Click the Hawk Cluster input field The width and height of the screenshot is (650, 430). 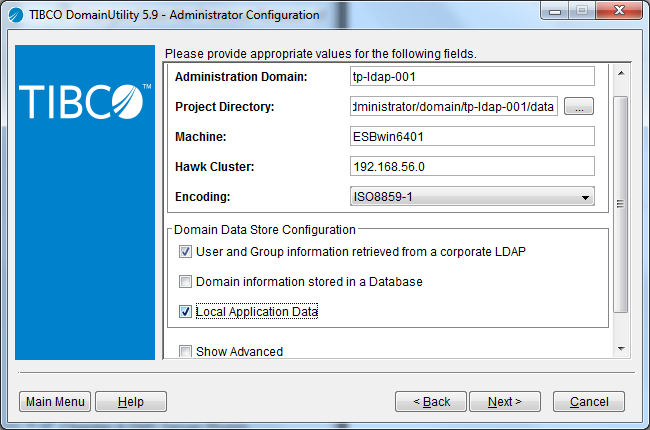(472, 166)
